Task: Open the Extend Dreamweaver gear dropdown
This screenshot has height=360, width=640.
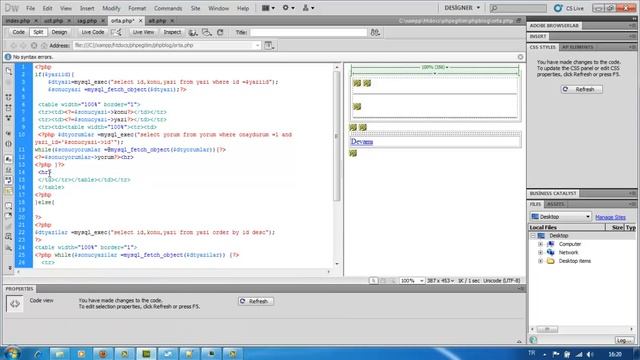Action: click(x=288, y=8)
